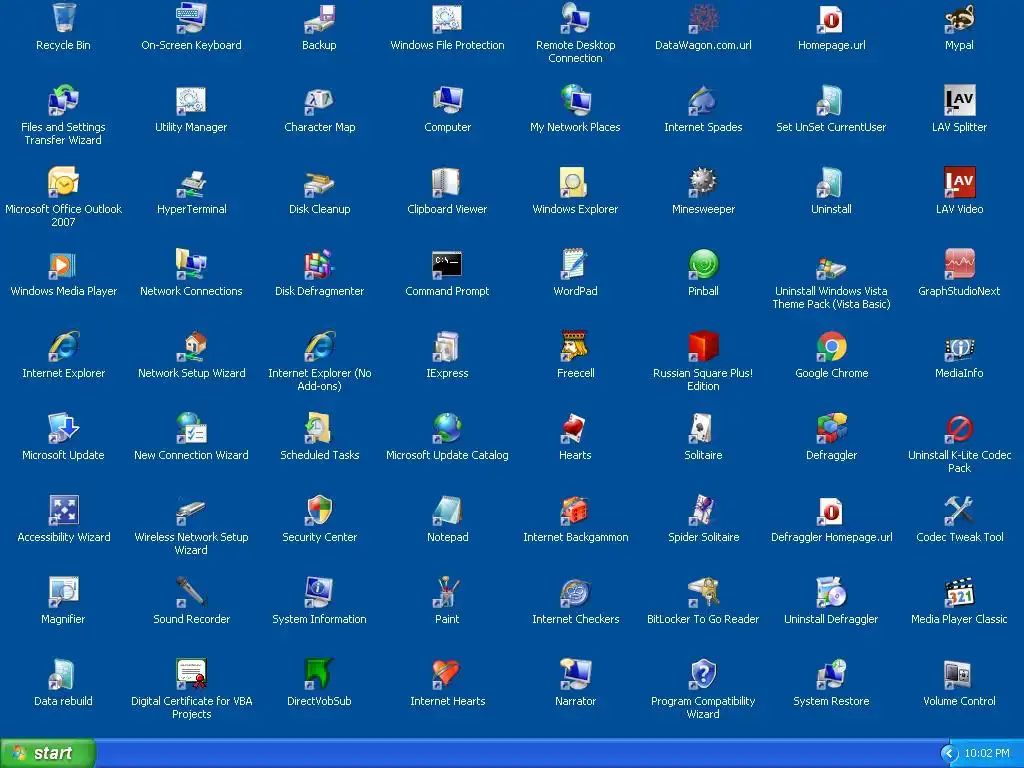Select Internet Backgammon icon
Image resolution: width=1024 pixels, height=768 pixels.
tap(575, 510)
